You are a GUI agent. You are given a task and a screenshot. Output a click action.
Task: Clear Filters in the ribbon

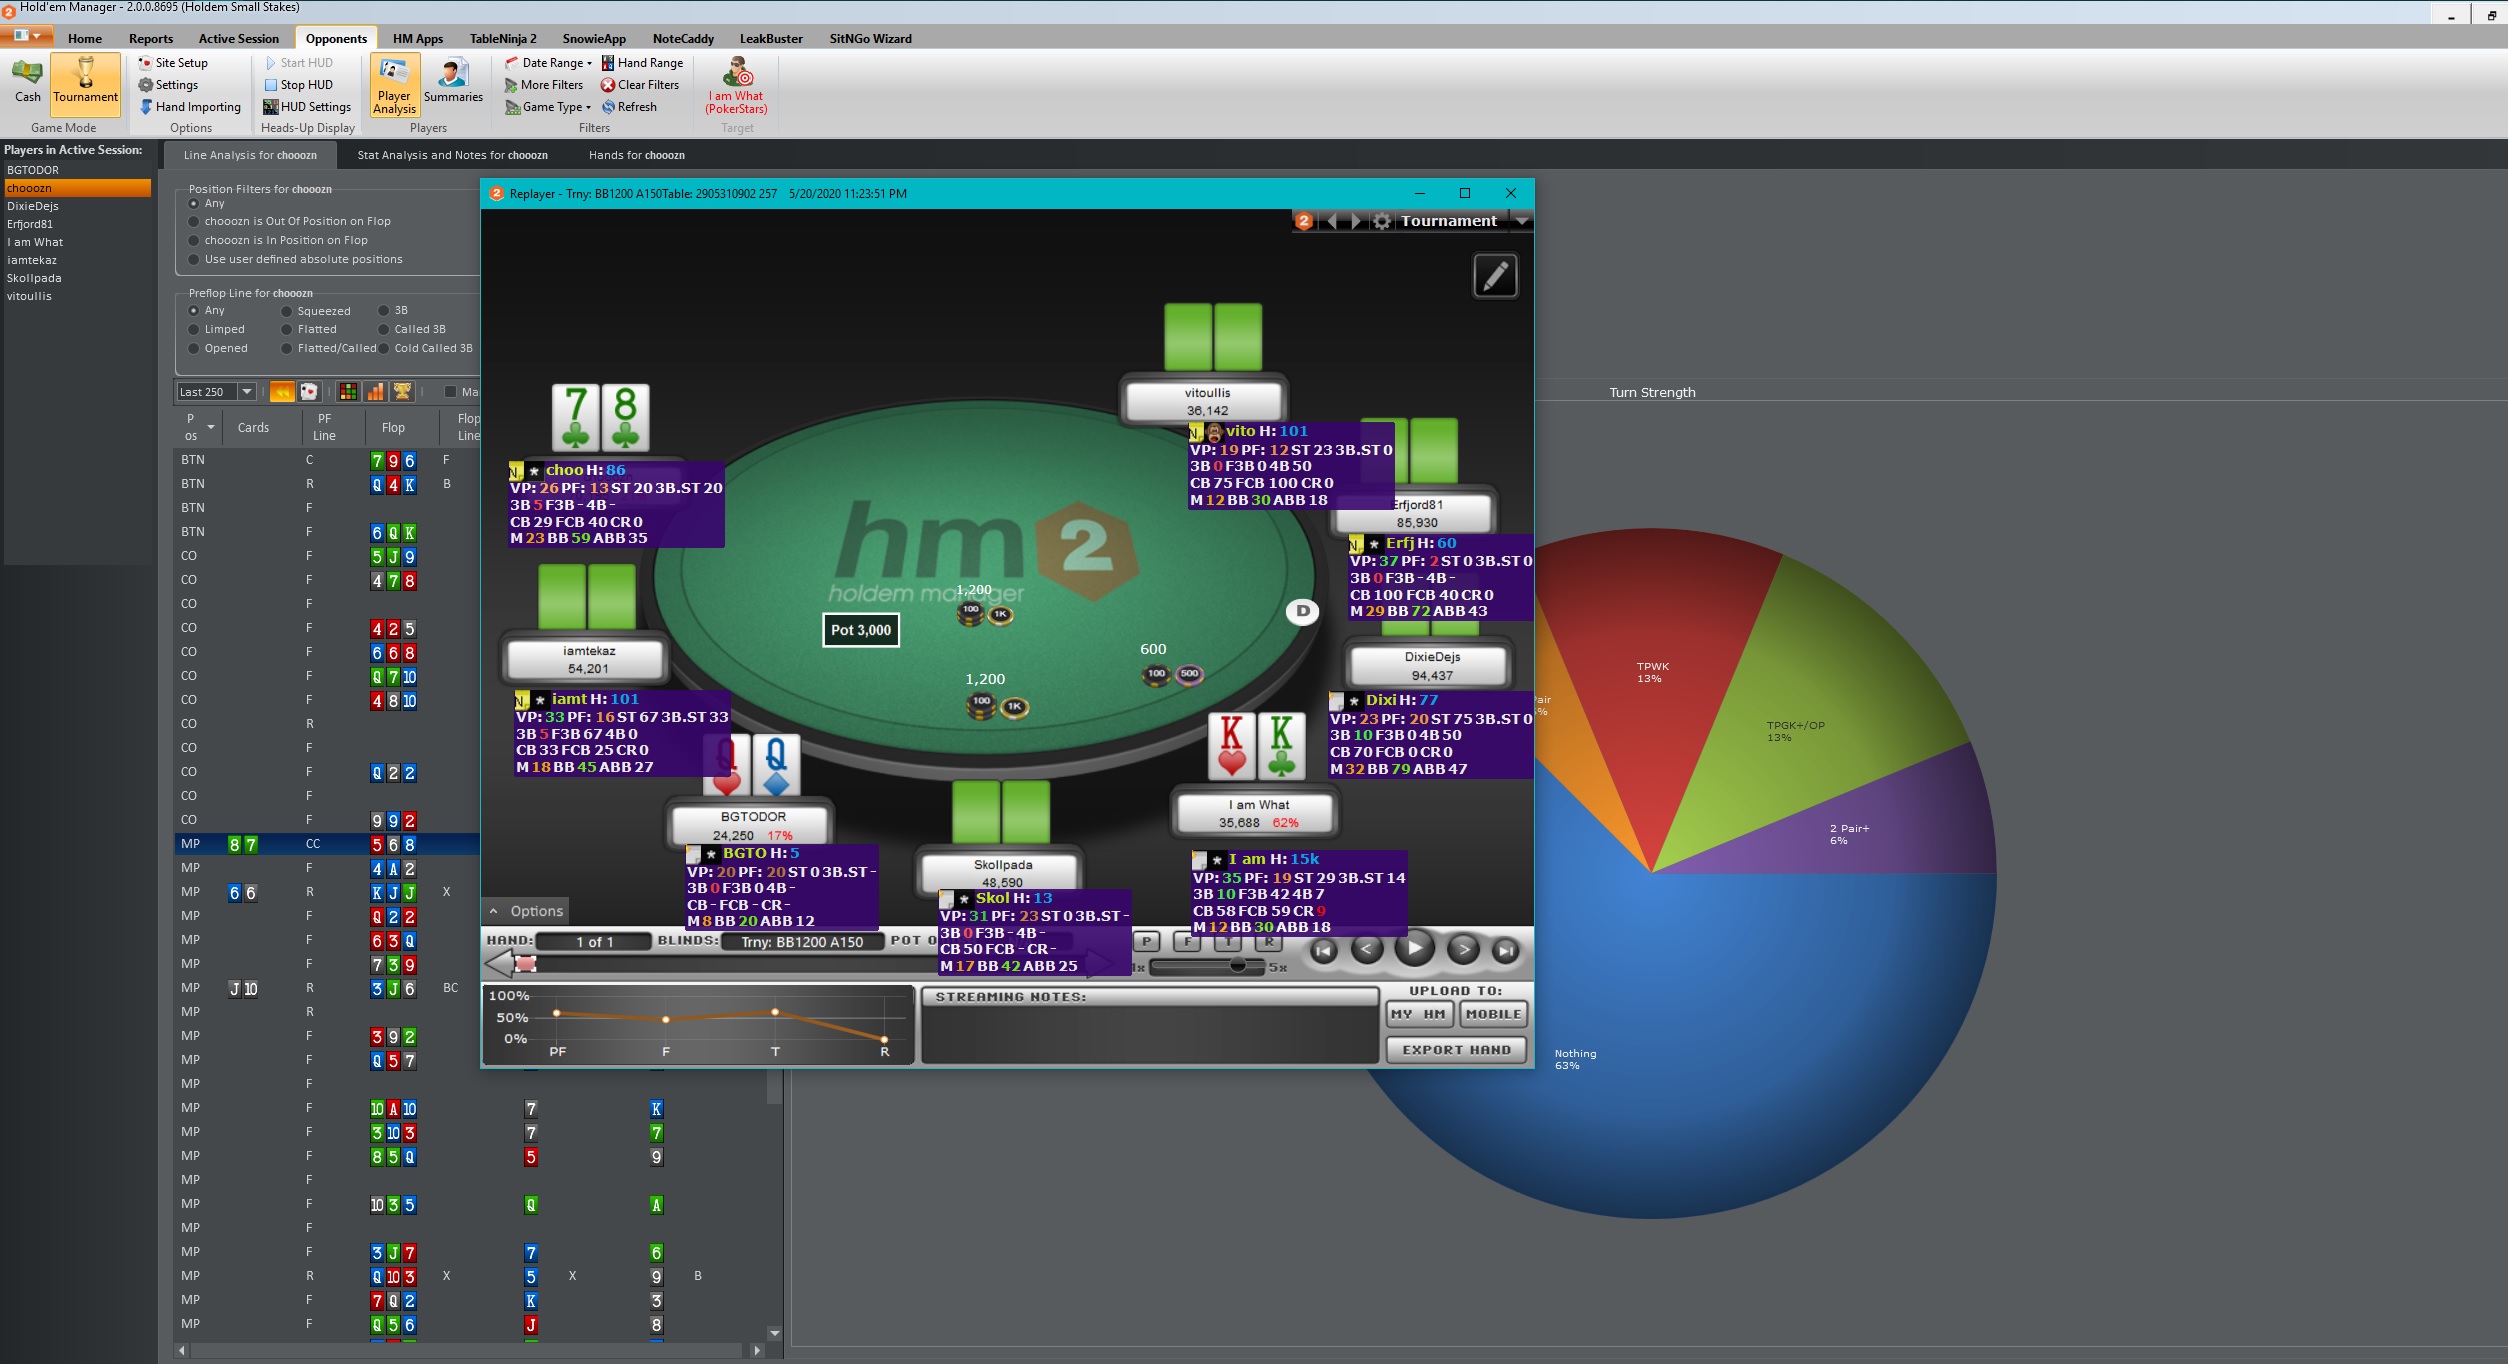tap(640, 85)
